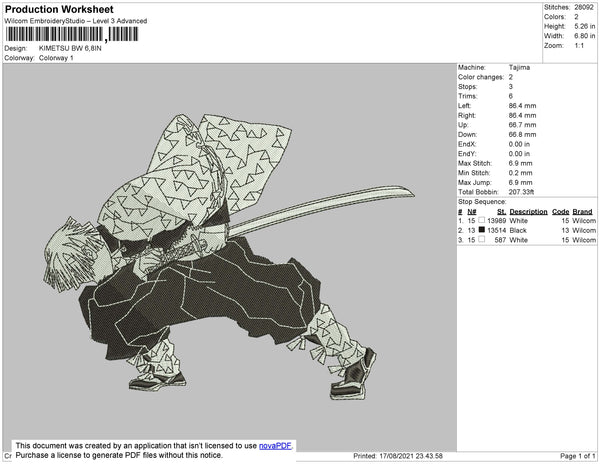Viewport: 600px width, 464px height.
Task: Select the "EndX:" label
Action: tap(467, 144)
